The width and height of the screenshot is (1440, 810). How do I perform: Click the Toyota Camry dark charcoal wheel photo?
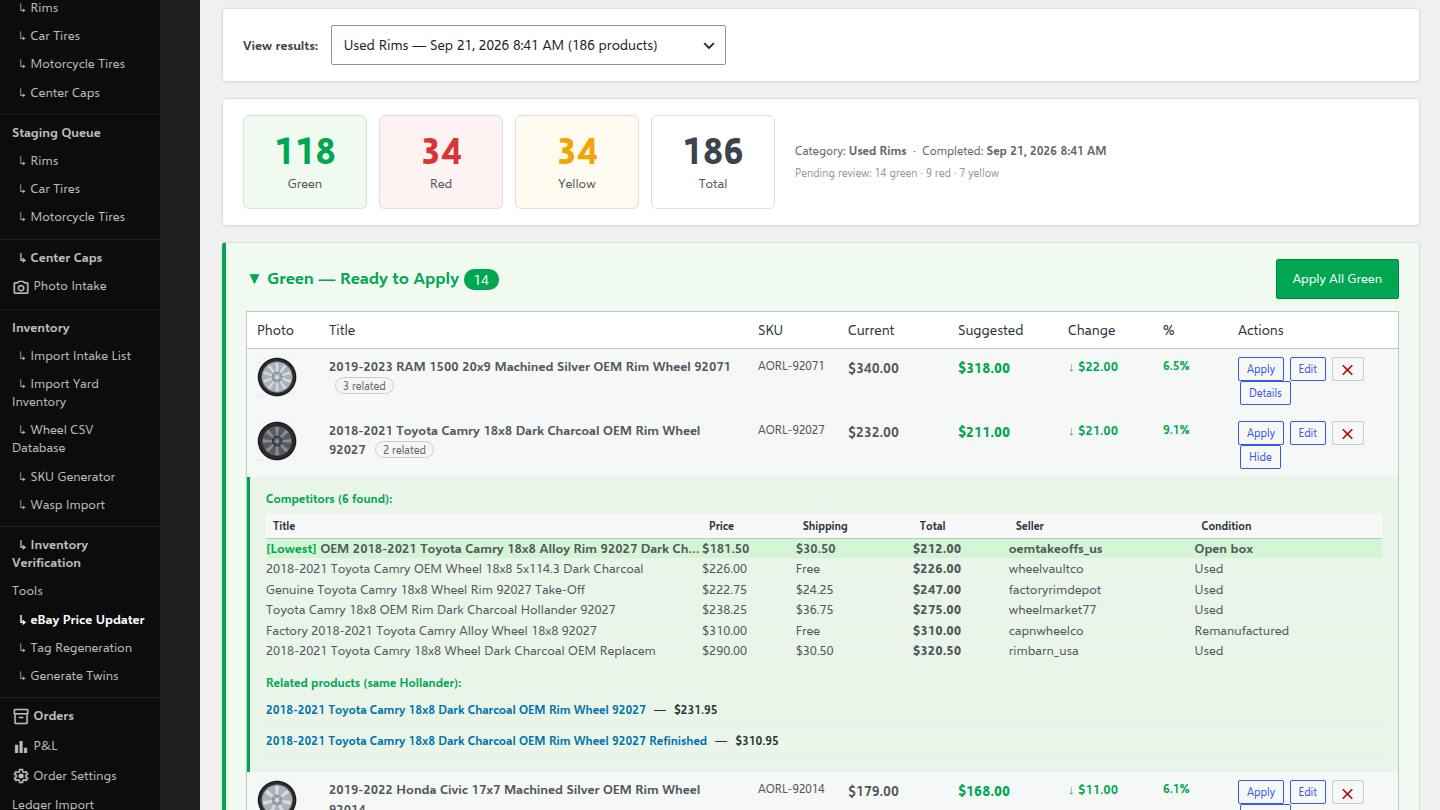tap(277, 441)
